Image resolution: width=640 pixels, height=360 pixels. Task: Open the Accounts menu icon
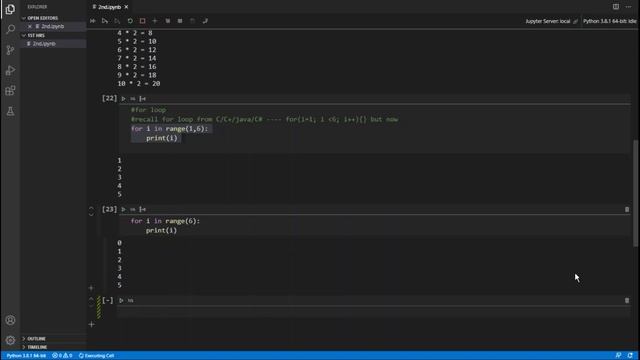click(10, 320)
